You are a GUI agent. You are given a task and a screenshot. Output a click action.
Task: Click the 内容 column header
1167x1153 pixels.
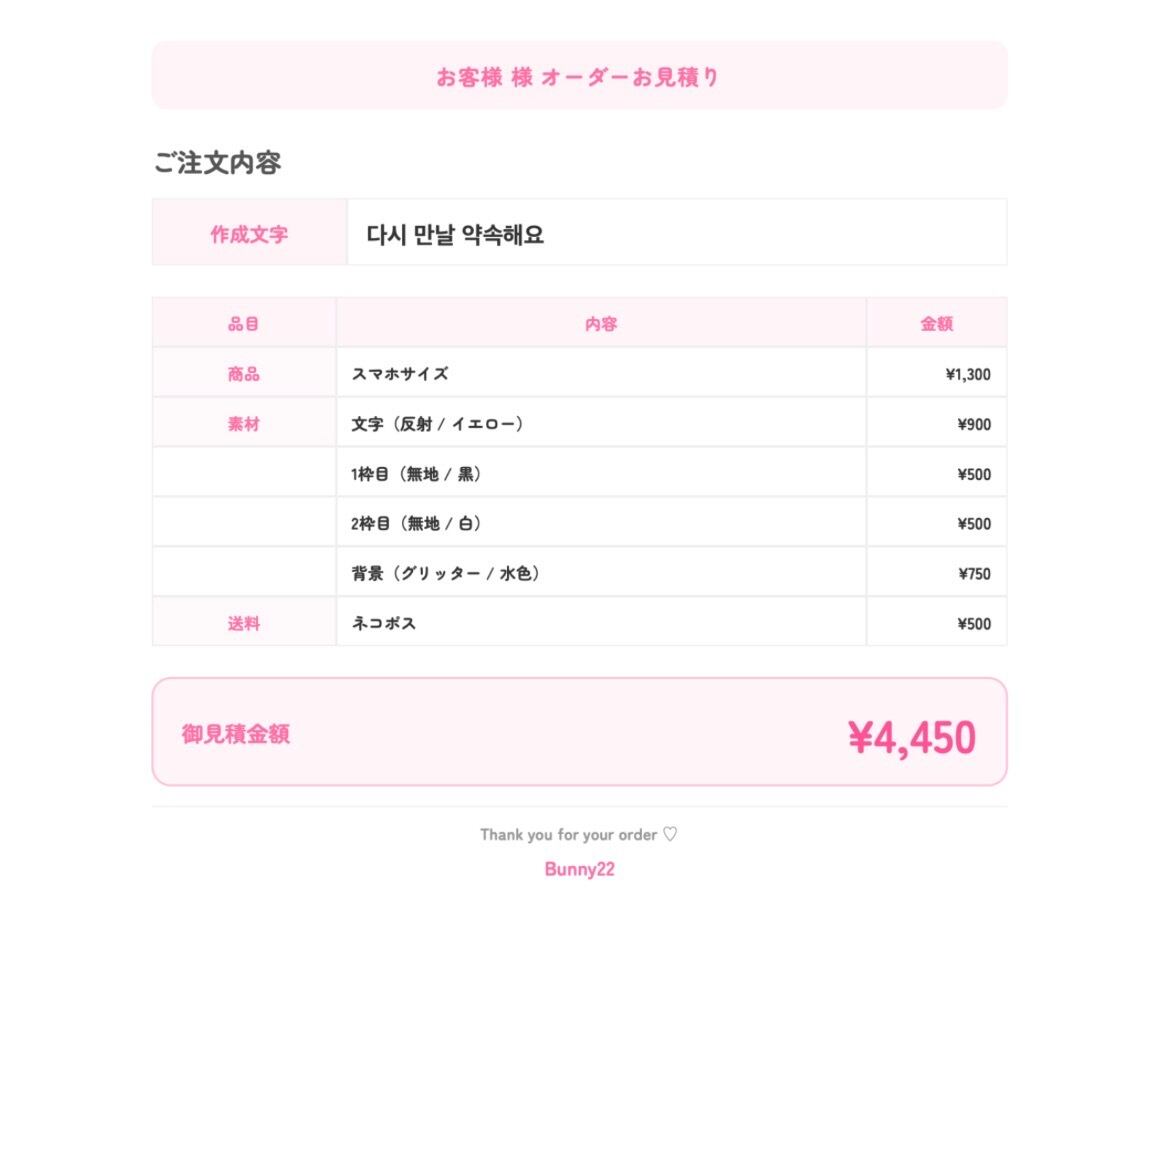601,323
